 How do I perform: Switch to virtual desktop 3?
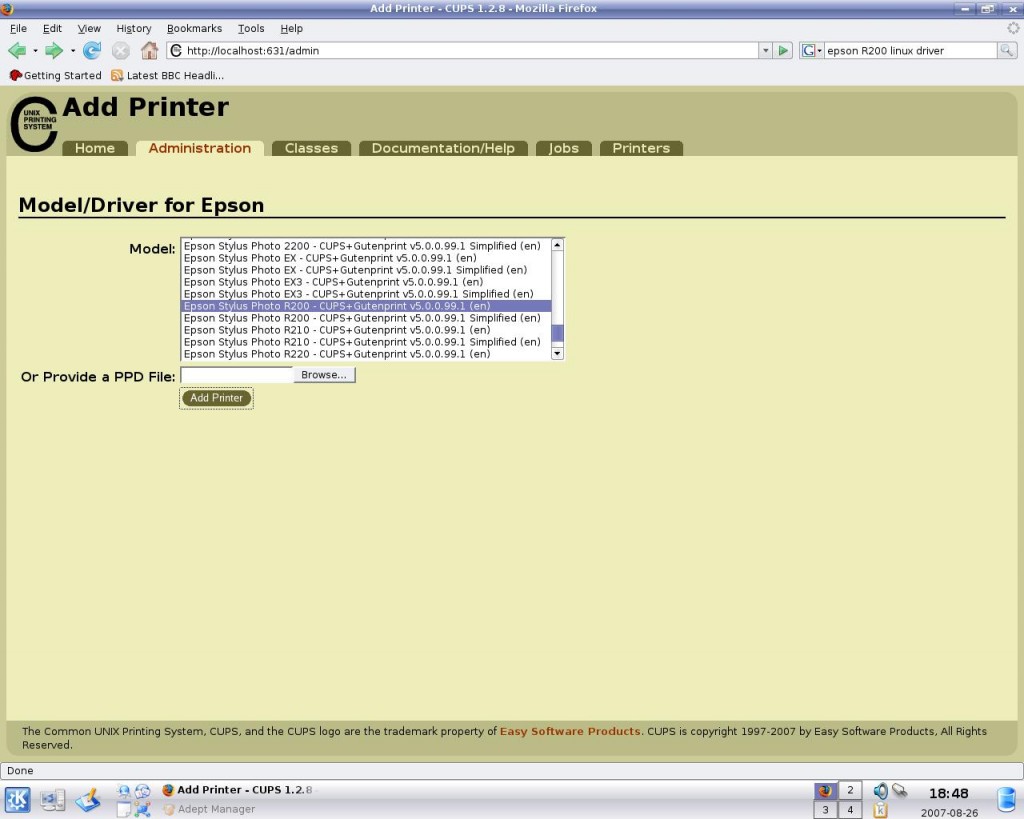point(825,810)
